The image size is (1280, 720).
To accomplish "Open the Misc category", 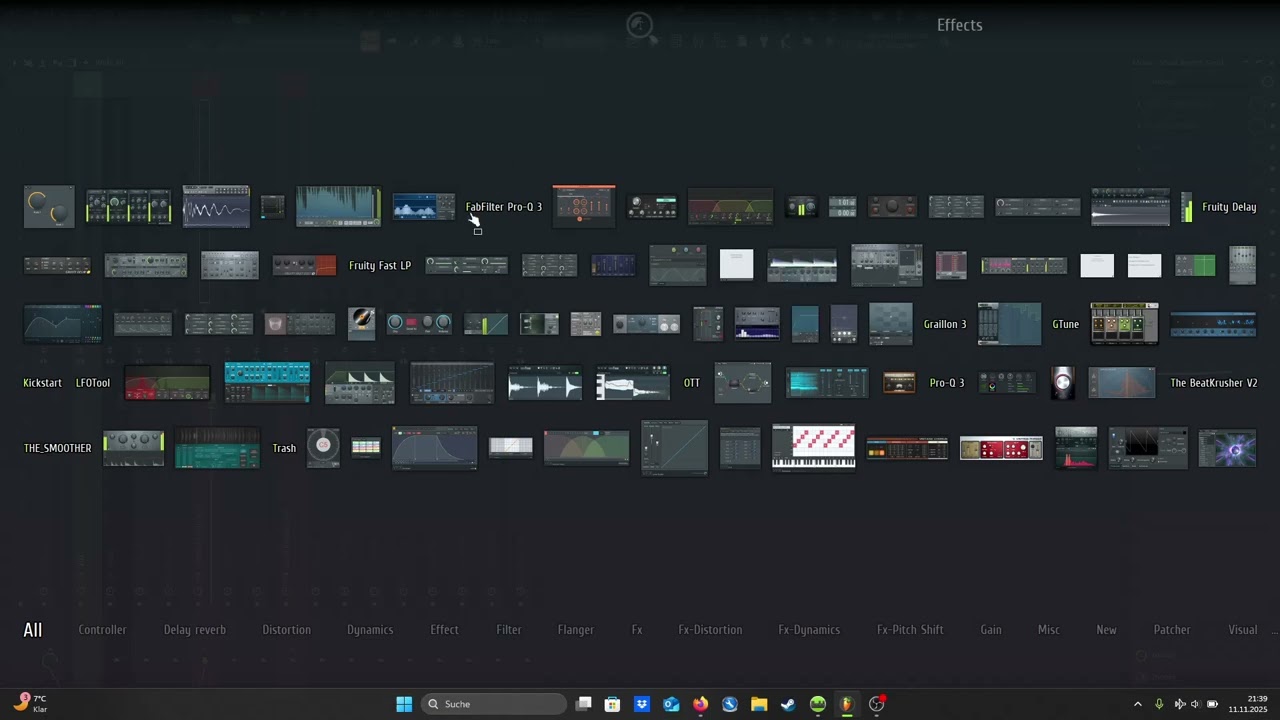I will (1049, 630).
